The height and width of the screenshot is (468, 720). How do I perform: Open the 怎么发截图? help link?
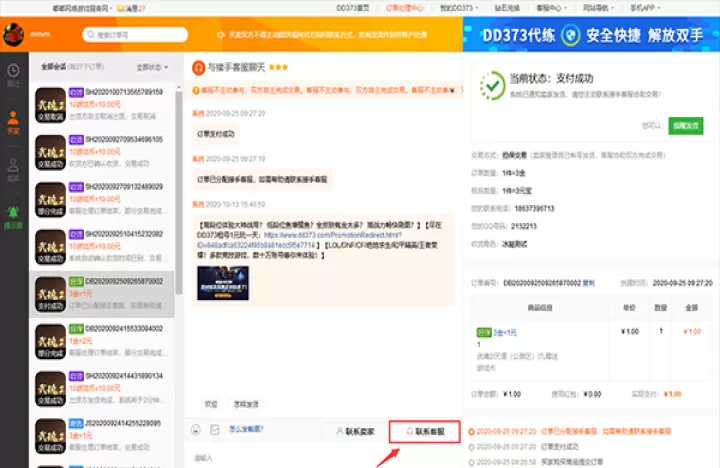point(247,429)
